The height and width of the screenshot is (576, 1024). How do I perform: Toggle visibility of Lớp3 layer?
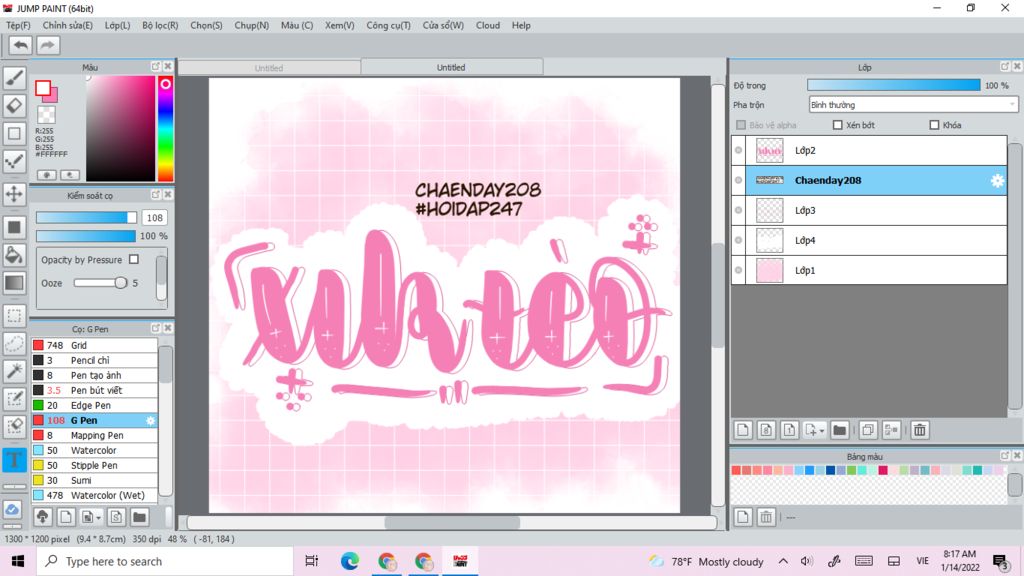tap(739, 210)
